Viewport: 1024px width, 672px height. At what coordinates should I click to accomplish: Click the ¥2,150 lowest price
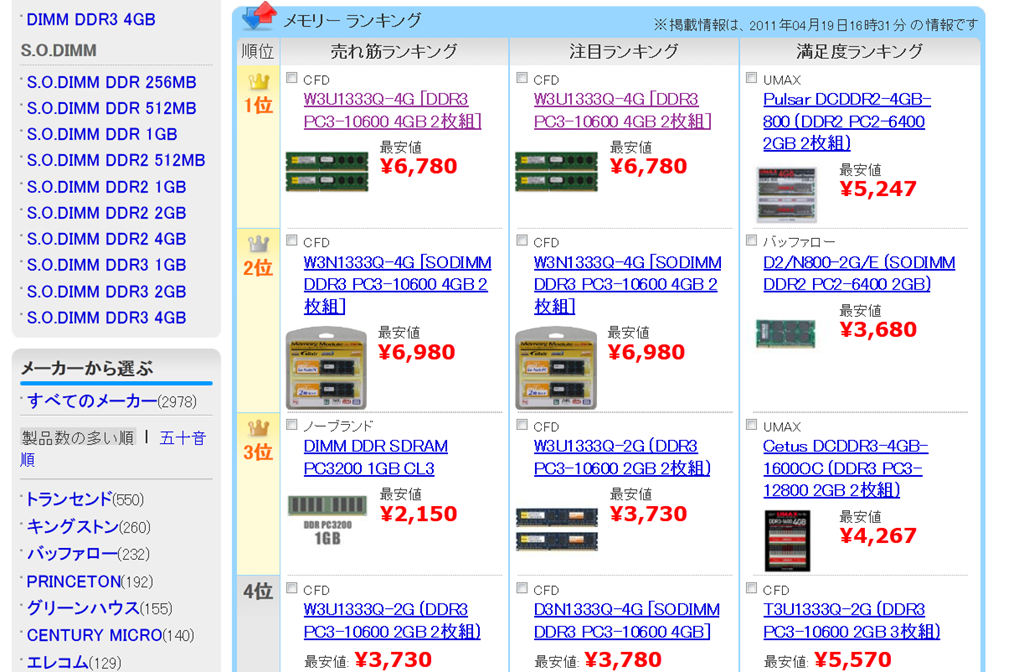point(419,514)
